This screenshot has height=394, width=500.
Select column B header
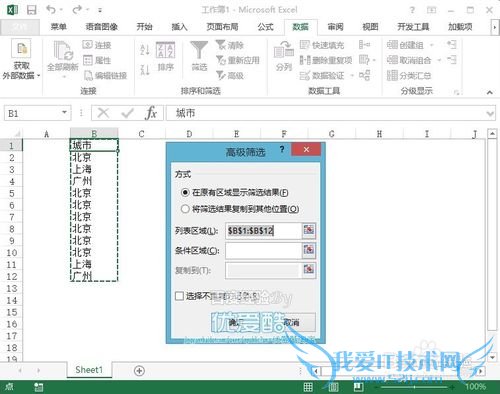click(94, 134)
